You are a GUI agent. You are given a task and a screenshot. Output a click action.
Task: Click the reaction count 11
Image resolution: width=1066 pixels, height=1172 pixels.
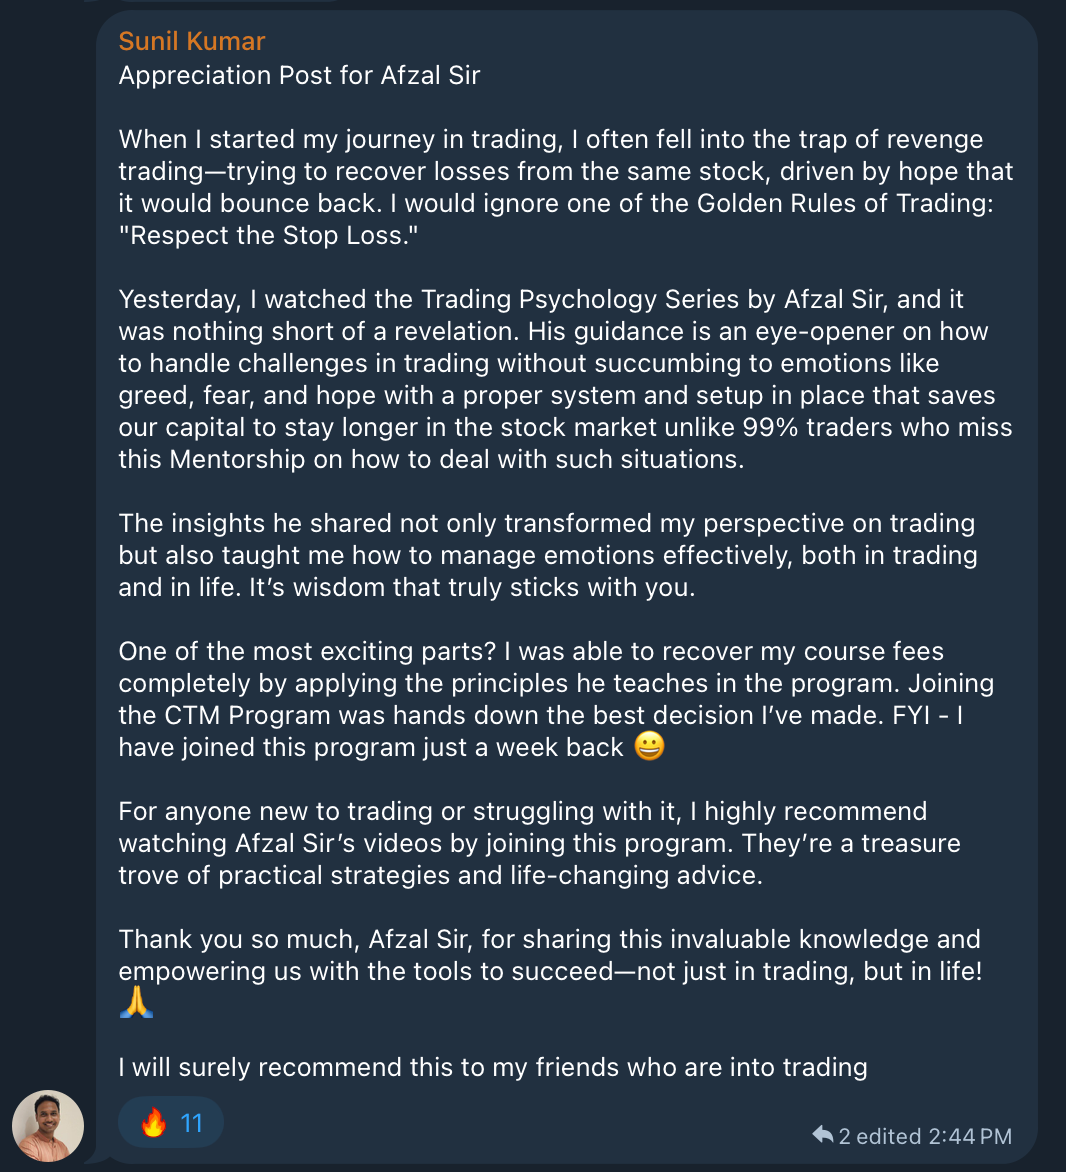pos(192,1123)
